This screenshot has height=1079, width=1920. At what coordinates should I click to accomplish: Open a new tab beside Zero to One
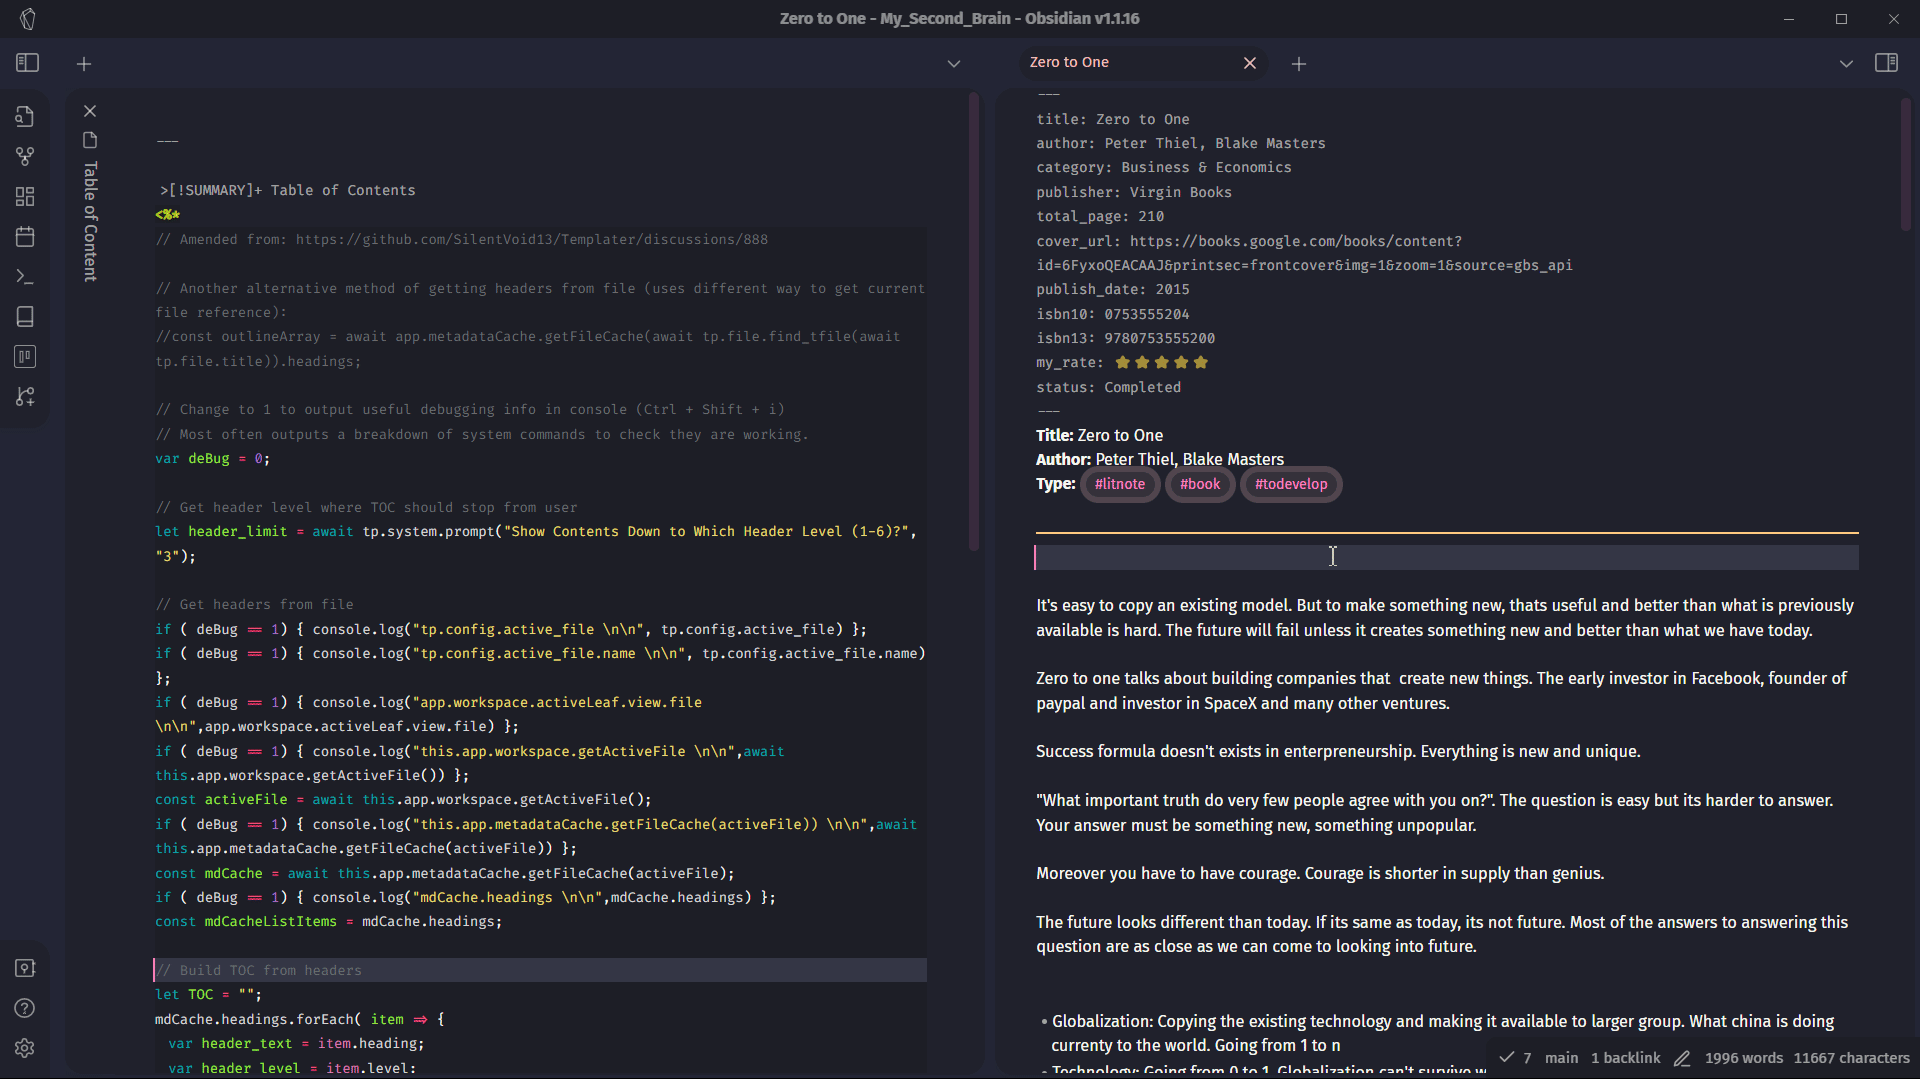click(1299, 64)
